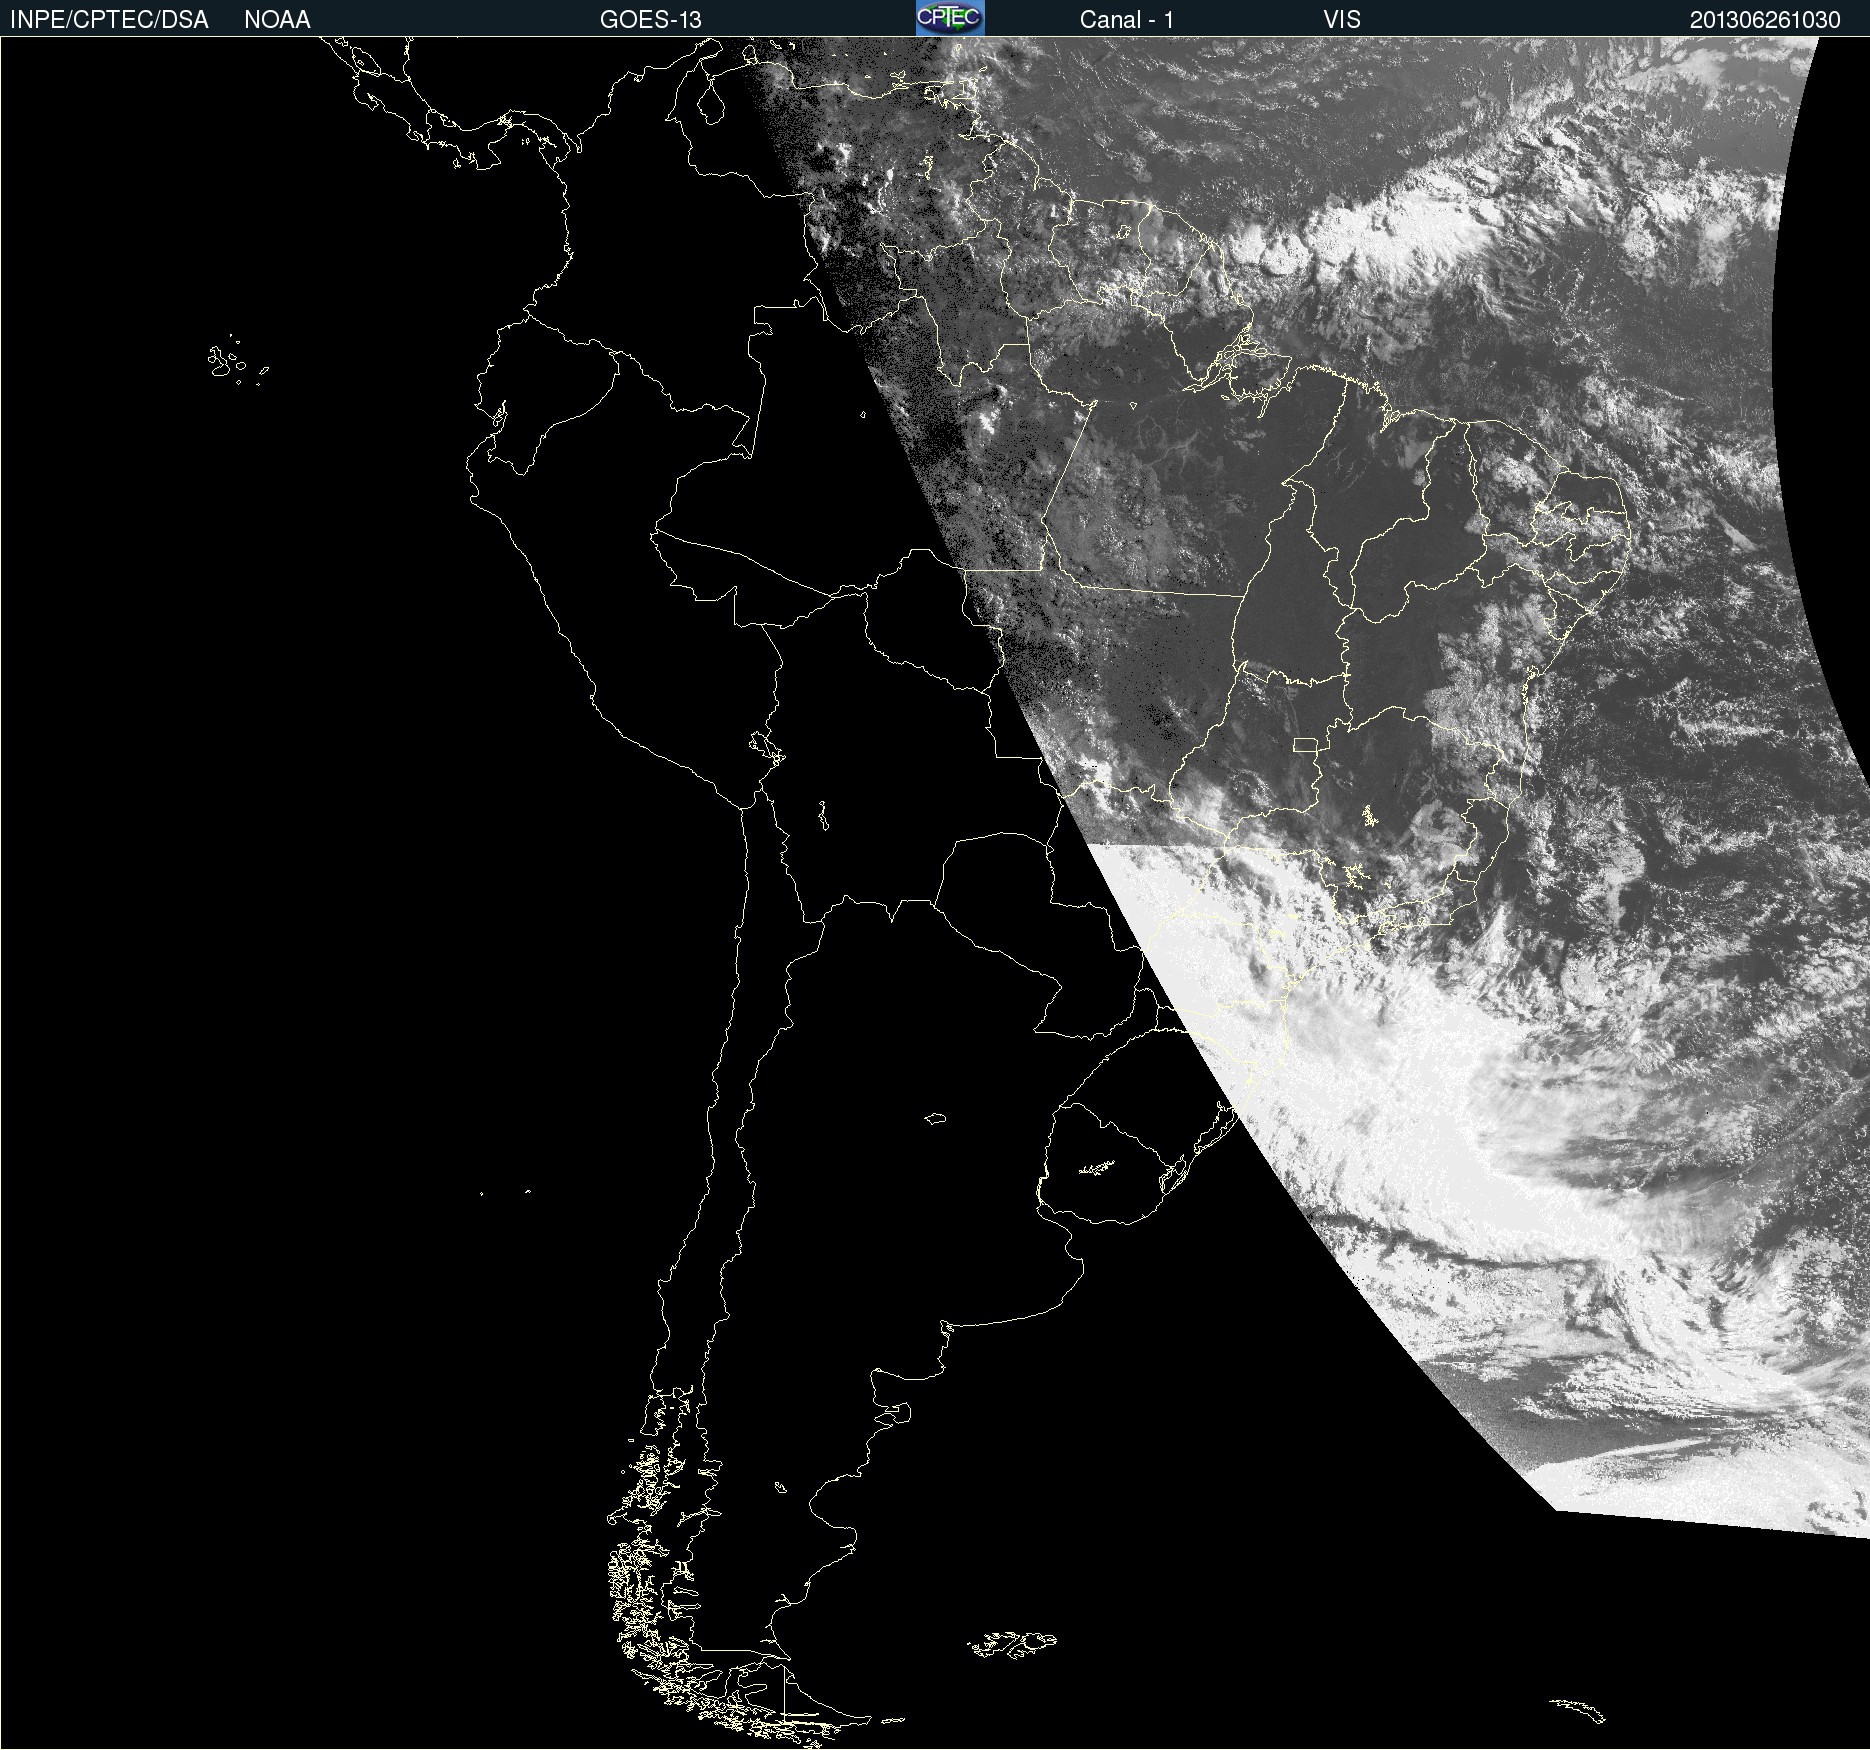Click the reservoir outline inside Uruguay
Screen dimensions: 1870x1750
click(x=1097, y=1167)
